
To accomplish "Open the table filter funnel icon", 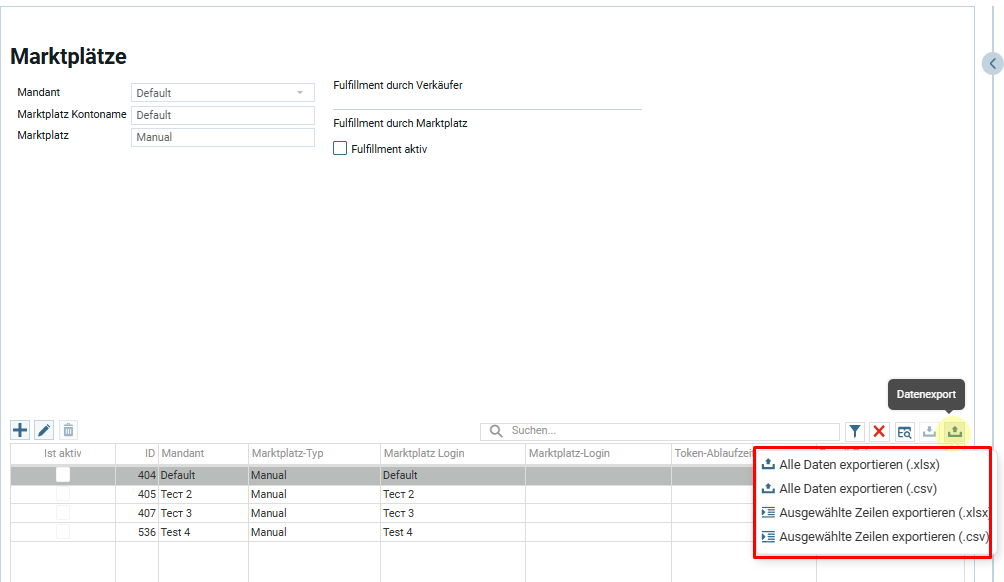I will [x=855, y=431].
